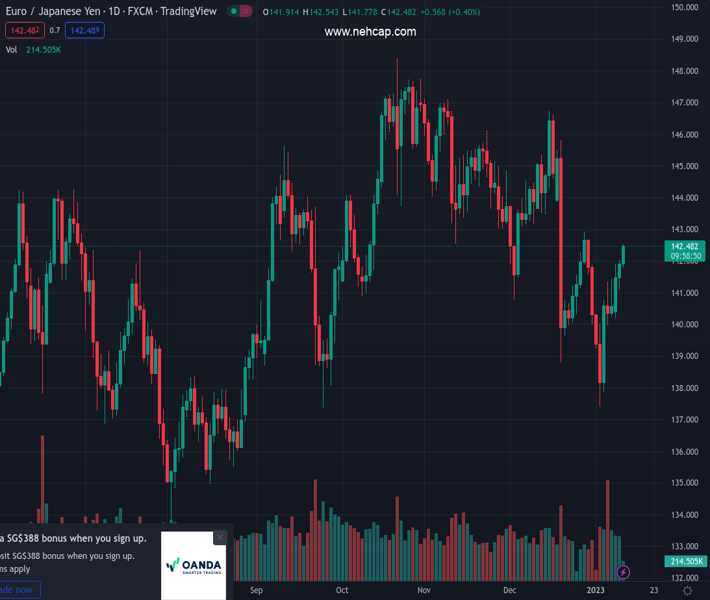Select the Vol indicator label

(11, 49)
